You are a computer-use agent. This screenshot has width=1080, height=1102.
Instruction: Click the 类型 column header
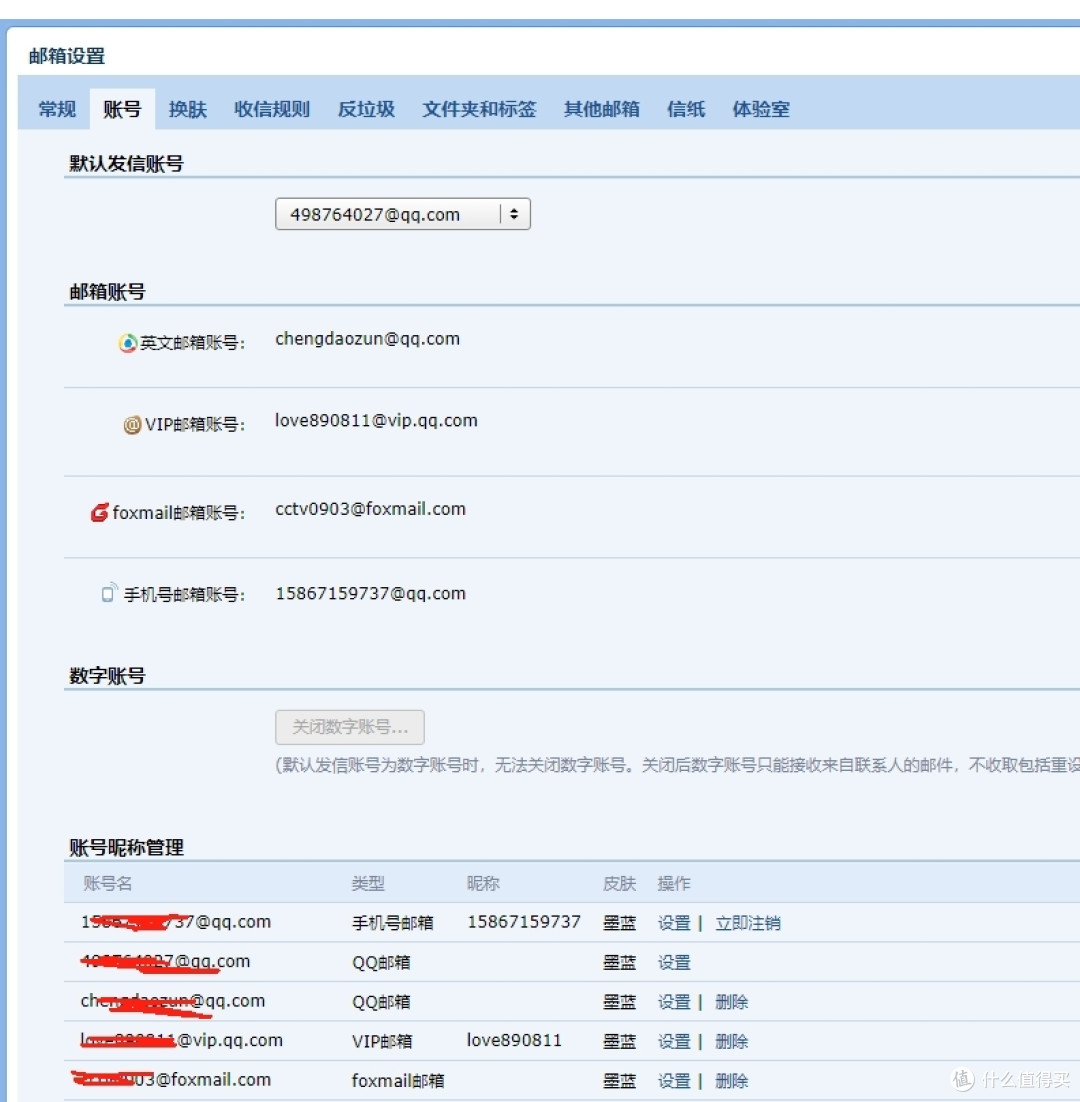click(x=368, y=883)
